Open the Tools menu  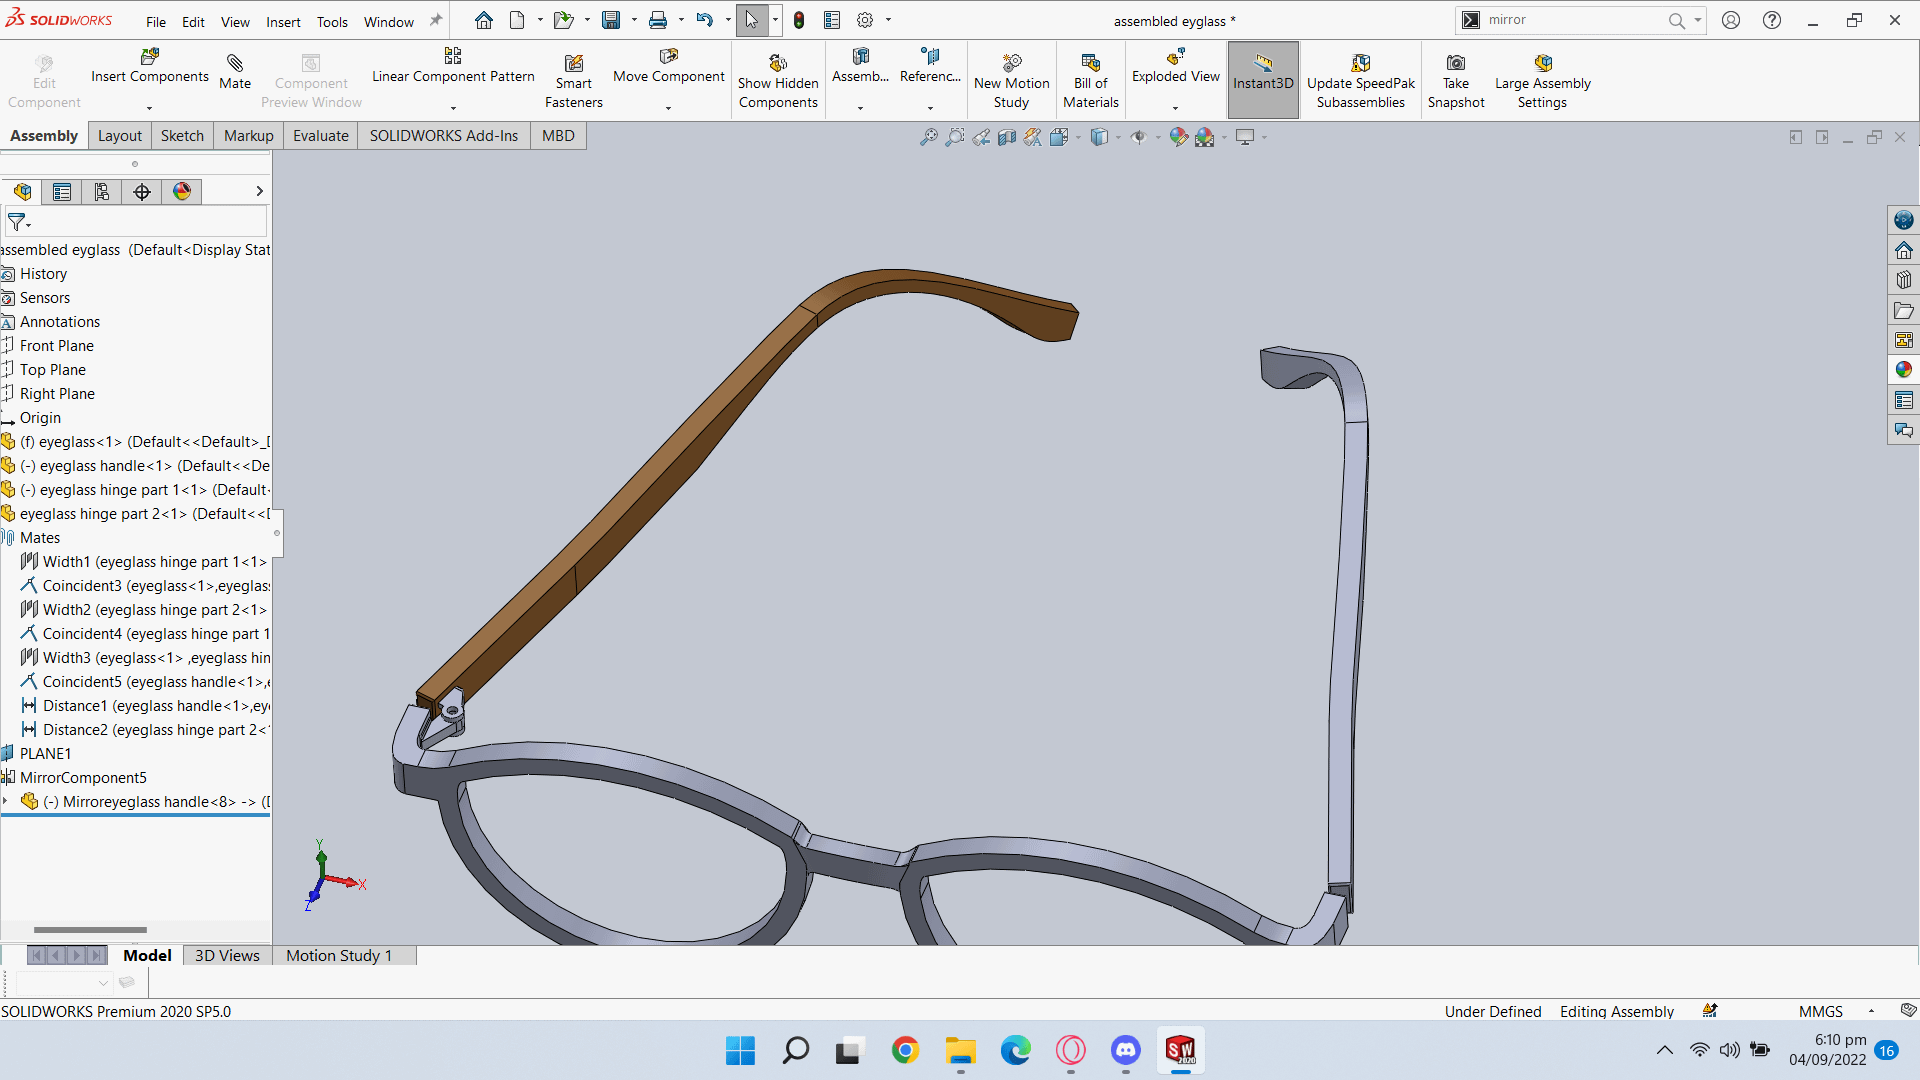point(332,22)
